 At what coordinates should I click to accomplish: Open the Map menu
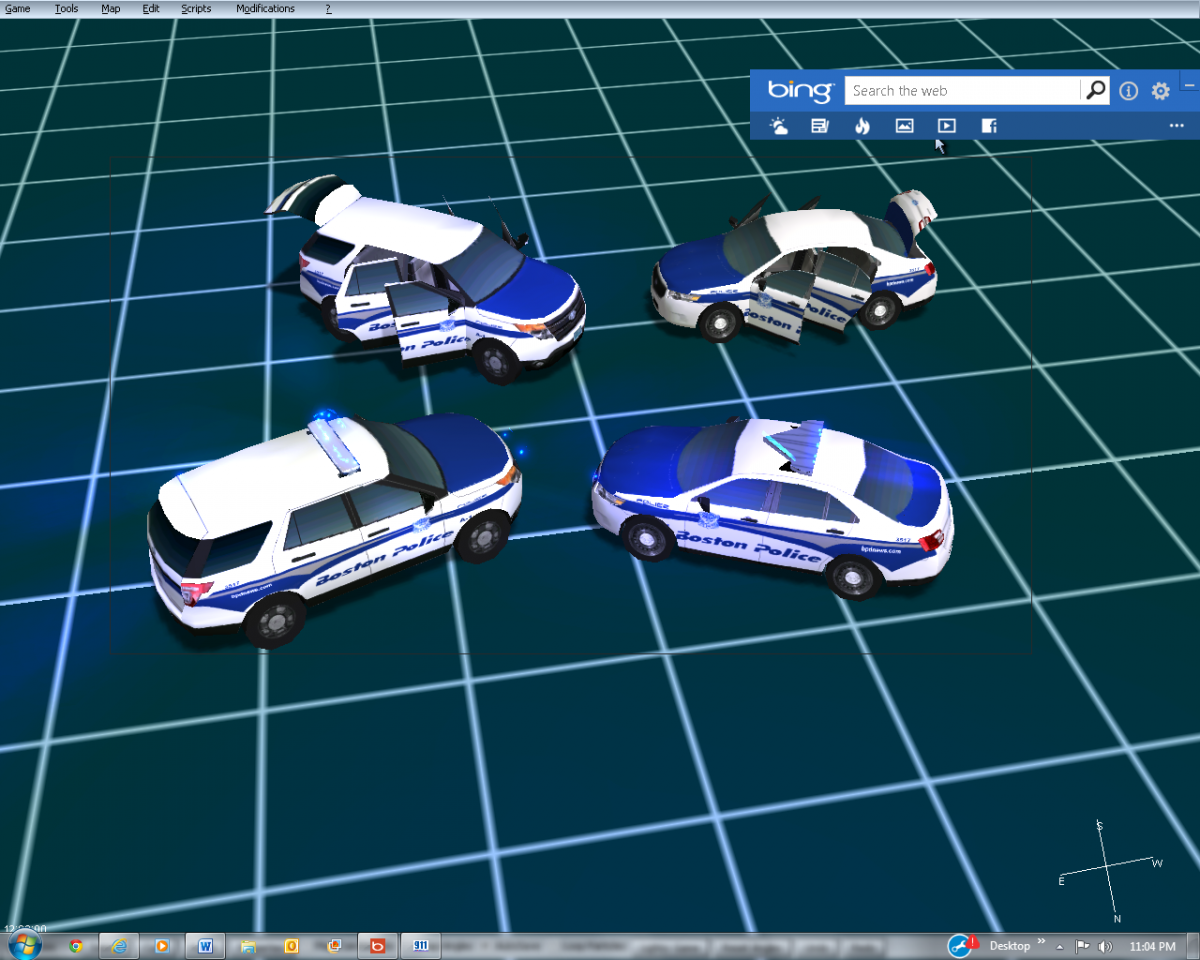111,8
